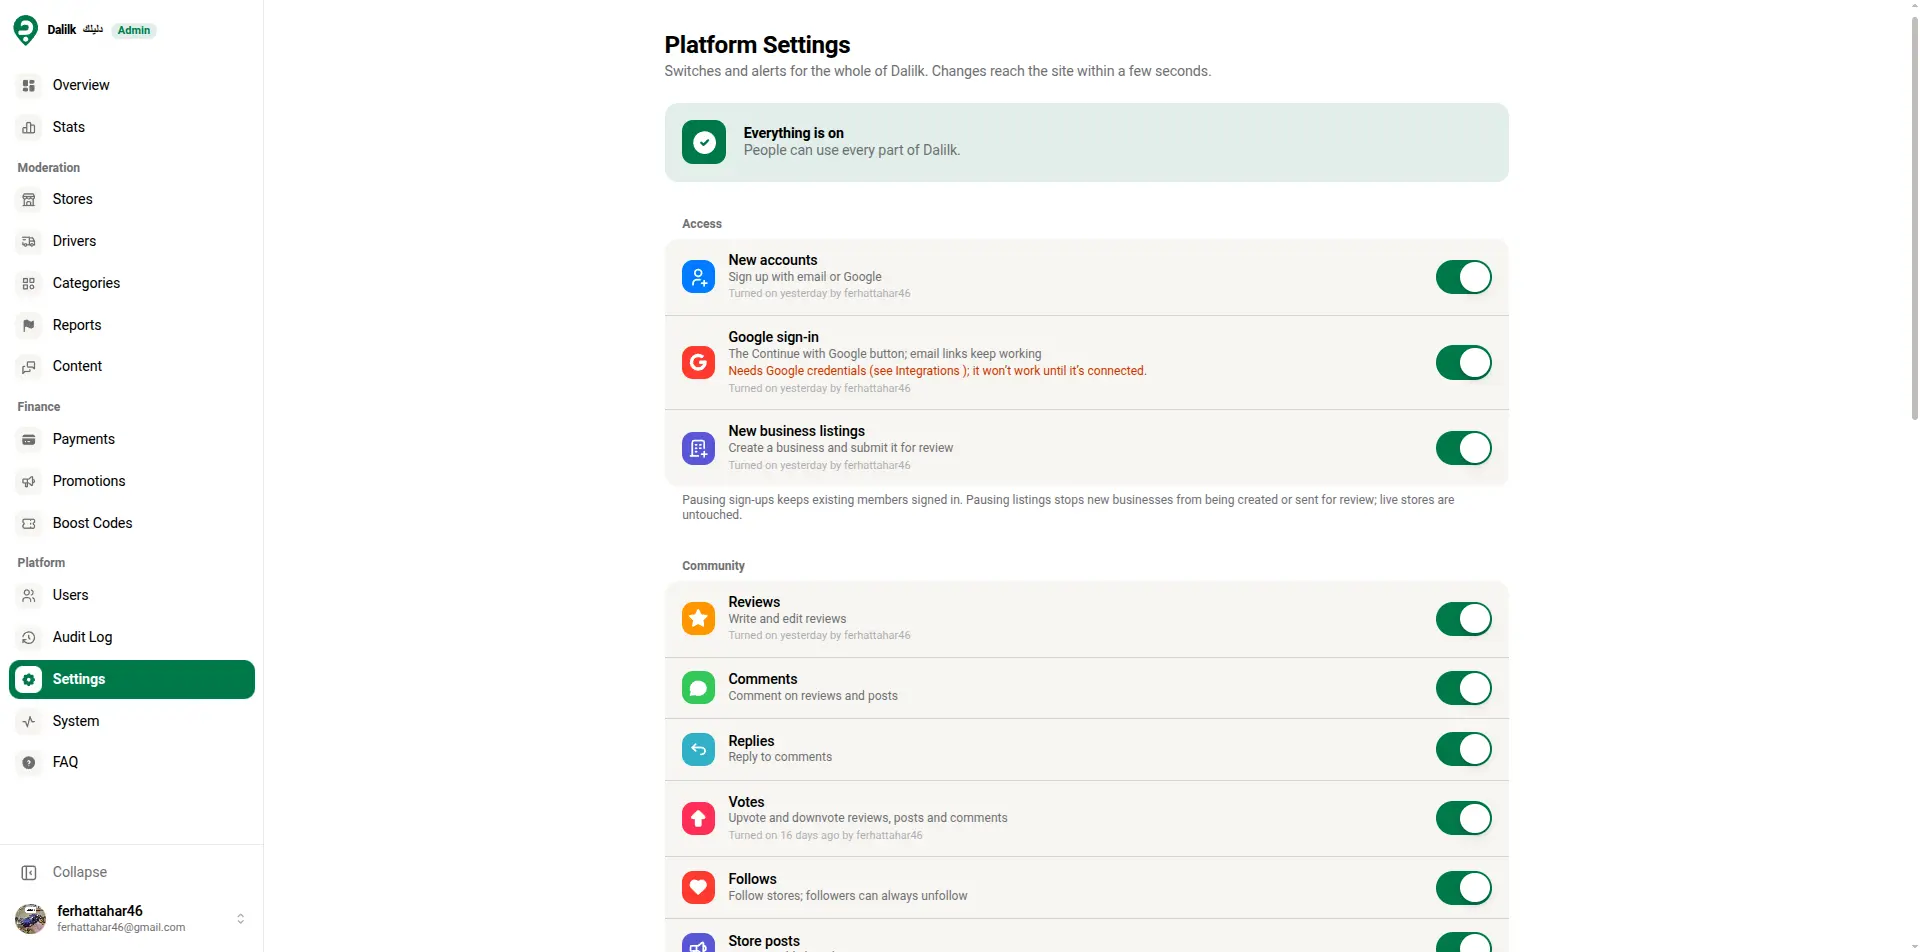Click the Payments card icon
Image resolution: width=1920 pixels, height=952 pixels.
(x=29, y=440)
